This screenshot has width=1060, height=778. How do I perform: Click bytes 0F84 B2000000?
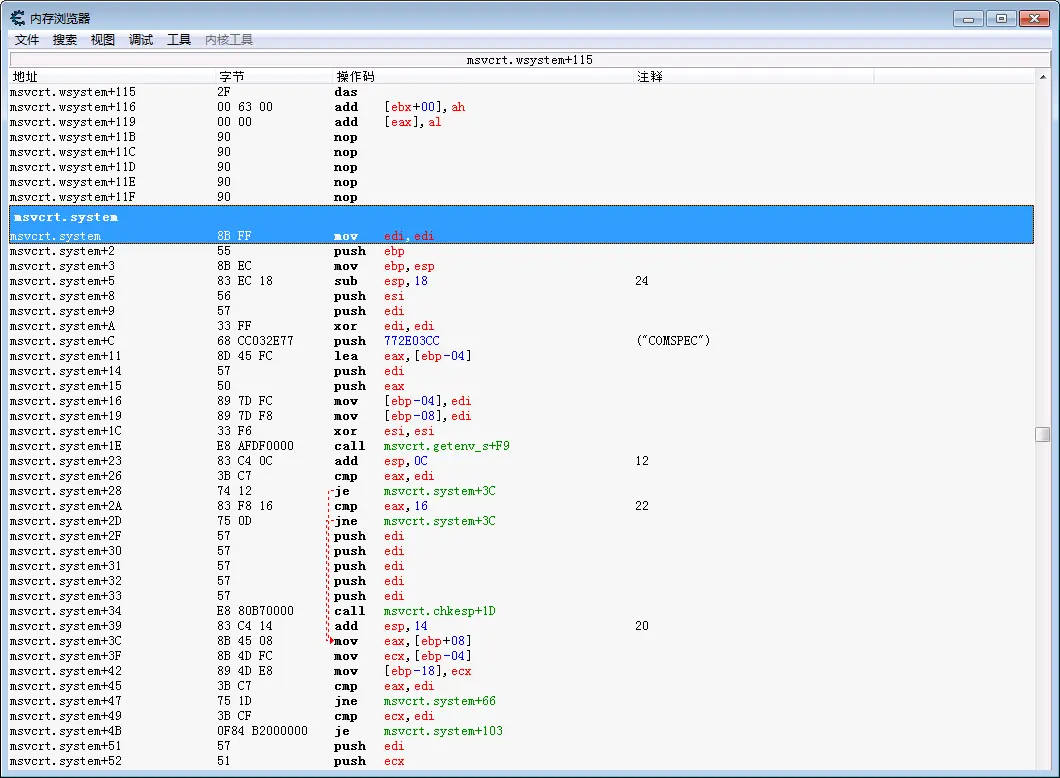tap(262, 731)
